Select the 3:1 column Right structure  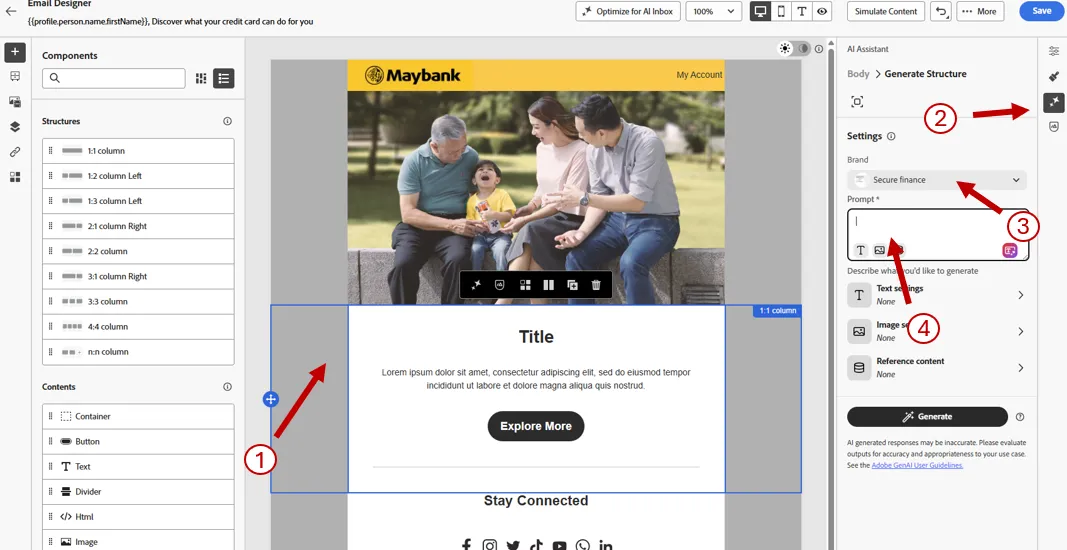[138, 276]
